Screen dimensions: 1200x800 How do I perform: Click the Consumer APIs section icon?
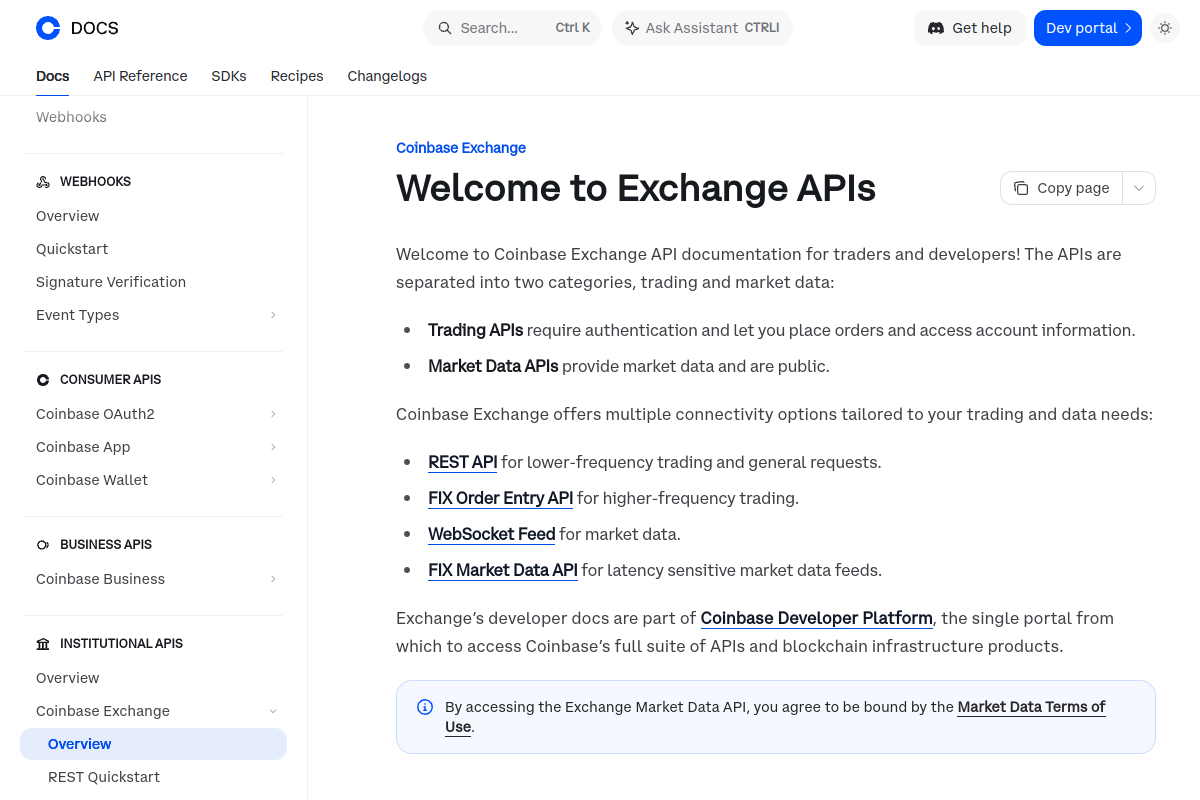coord(43,380)
